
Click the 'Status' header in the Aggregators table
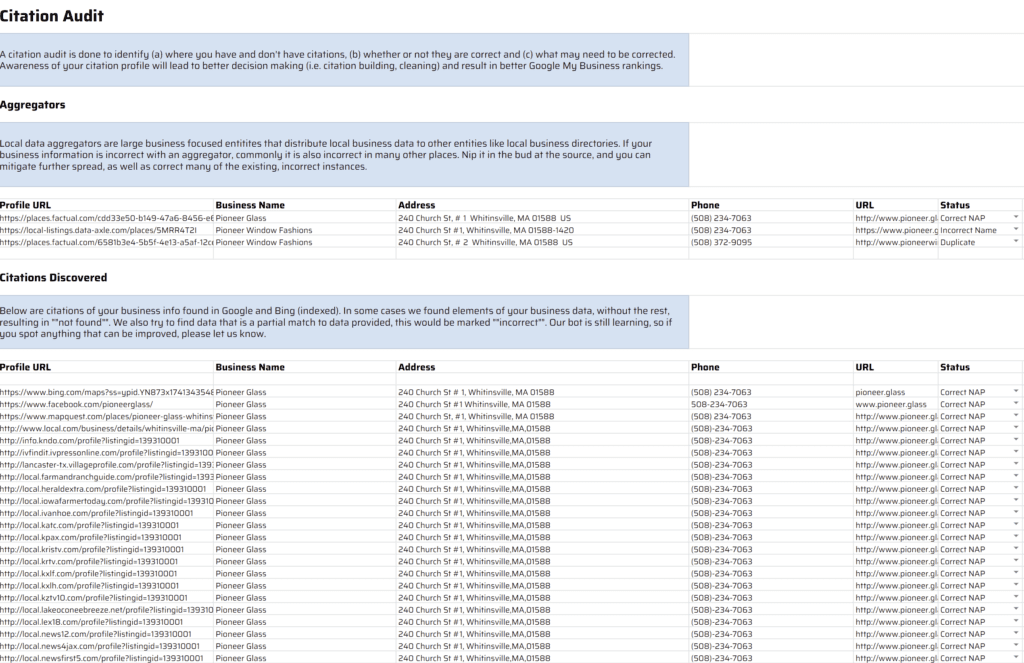coord(955,205)
